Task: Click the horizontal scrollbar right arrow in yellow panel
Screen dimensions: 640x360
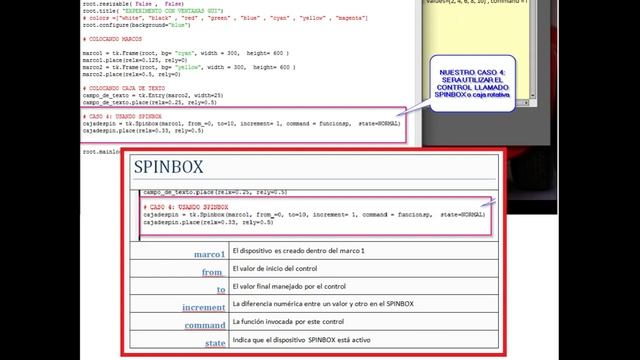Action: pos(526,102)
